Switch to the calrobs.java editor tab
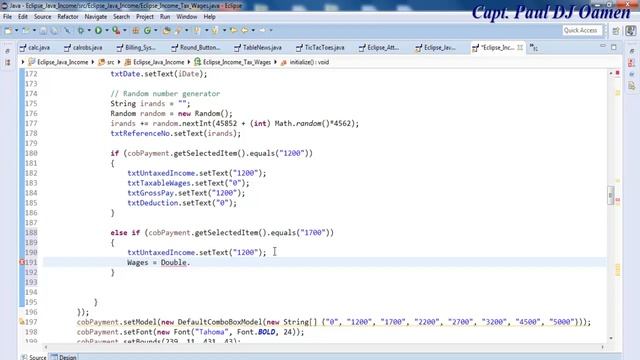The width and height of the screenshot is (640, 360). (83, 48)
